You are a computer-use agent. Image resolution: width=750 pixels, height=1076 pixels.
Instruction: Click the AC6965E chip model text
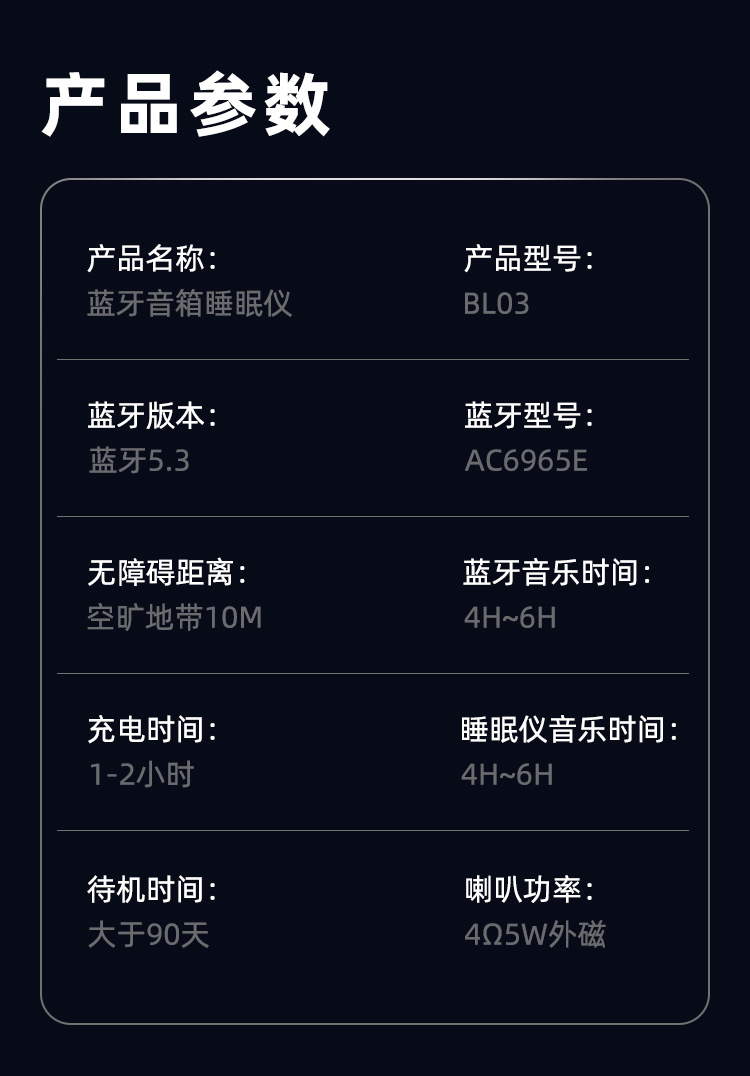pyautogui.click(x=526, y=460)
